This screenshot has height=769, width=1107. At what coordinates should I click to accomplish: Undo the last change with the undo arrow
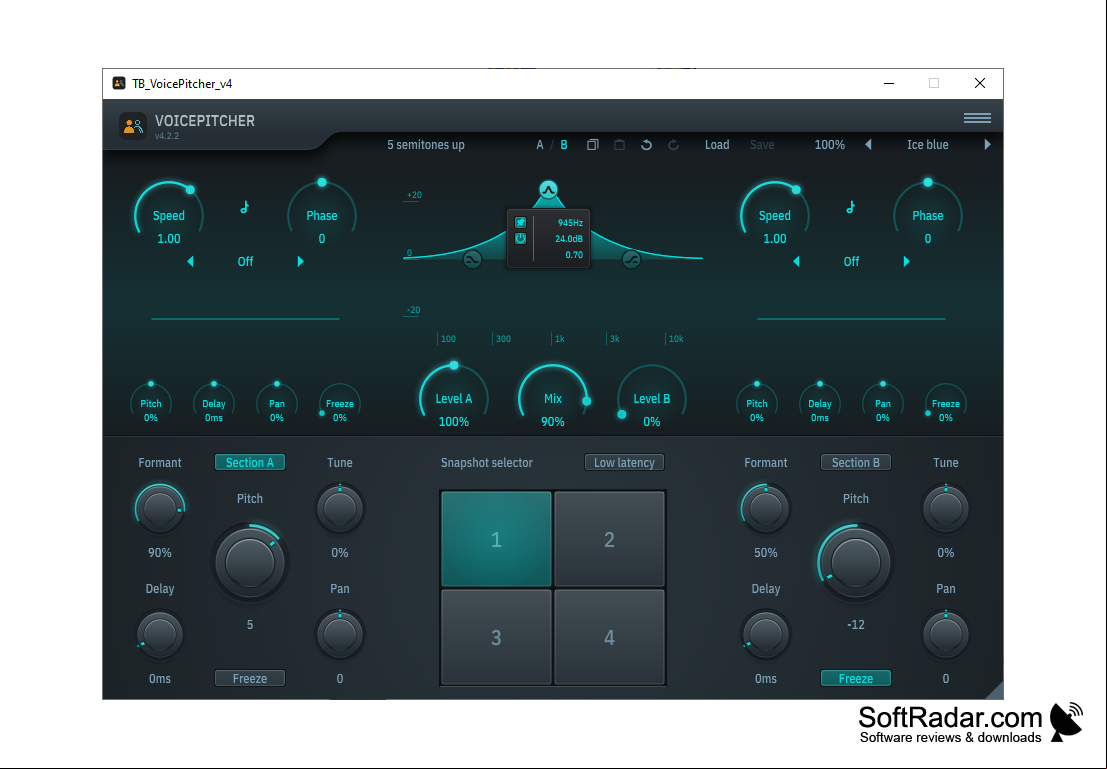tap(646, 145)
